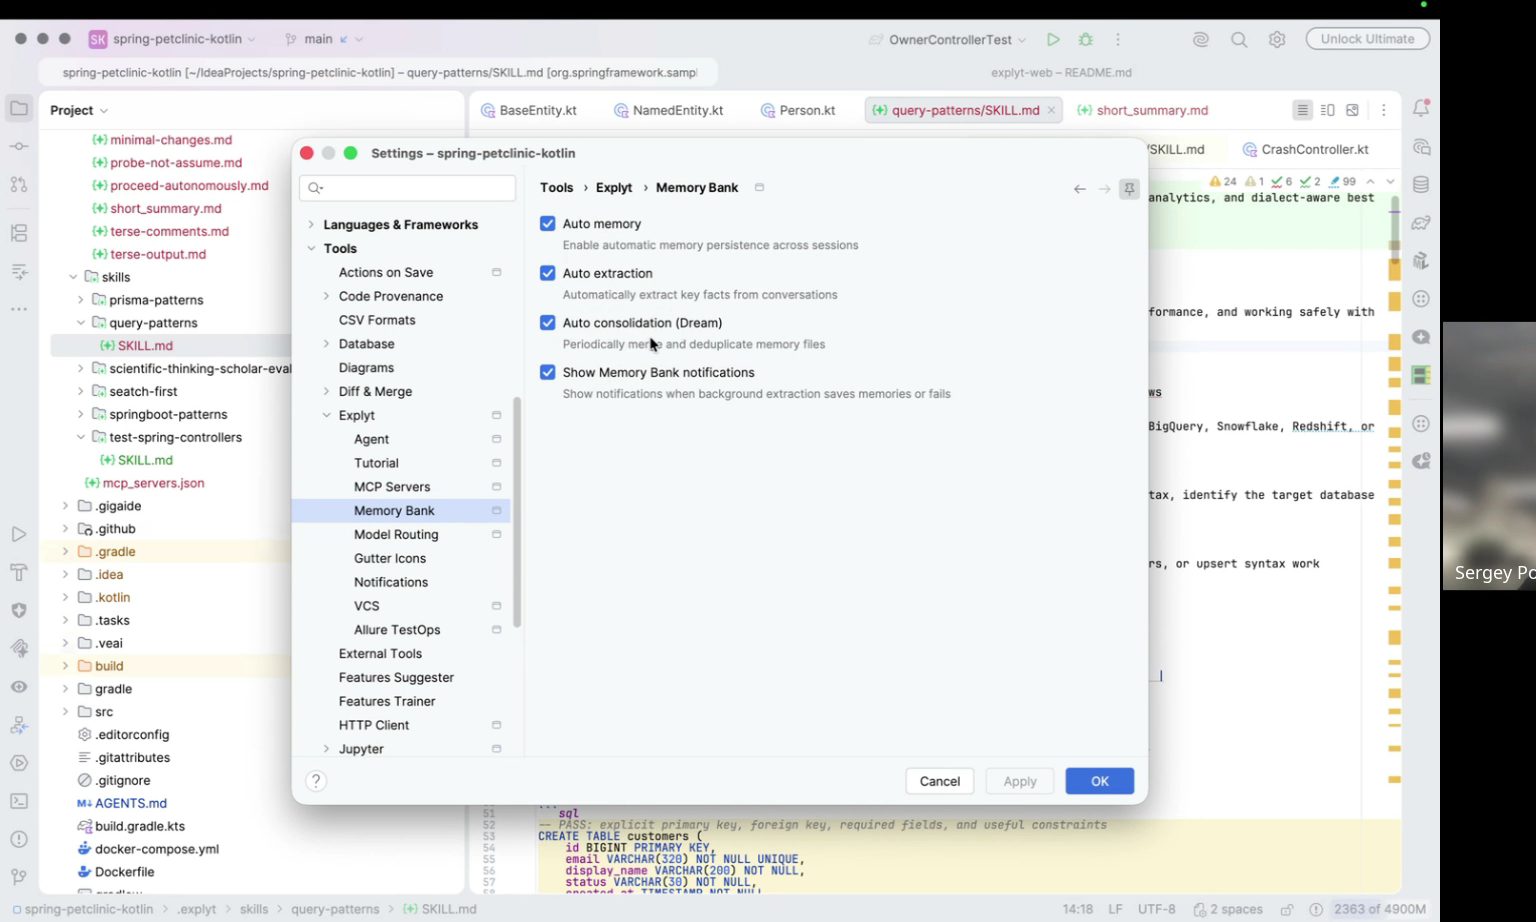This screenshot has width=1536, height=922.
Task: Switch to editor and preview split
Action: click(1328, 110)
